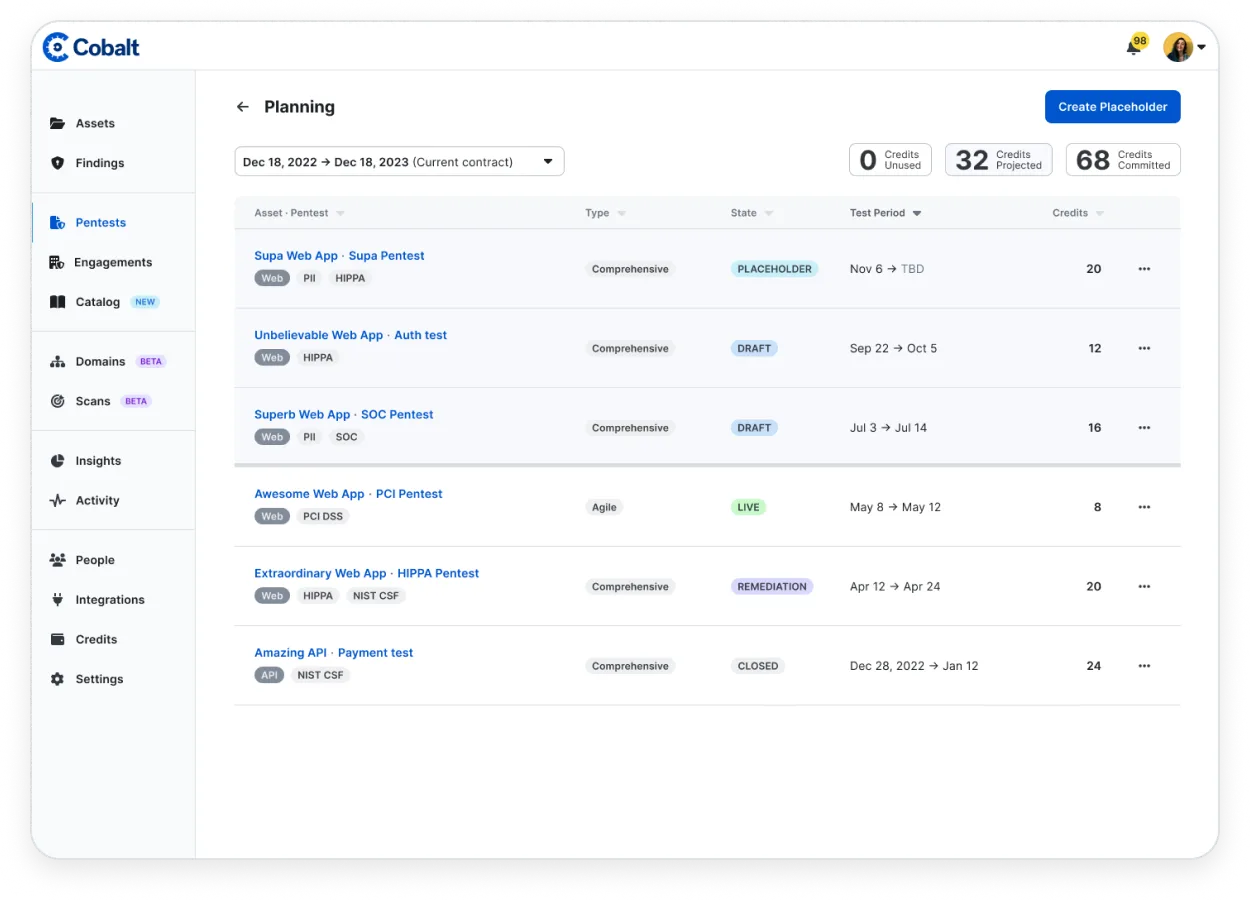Image resolution: width=1250 pixels, height=900 pixels.
Task: Click the Scans radar icon
Action: [57, 401]
